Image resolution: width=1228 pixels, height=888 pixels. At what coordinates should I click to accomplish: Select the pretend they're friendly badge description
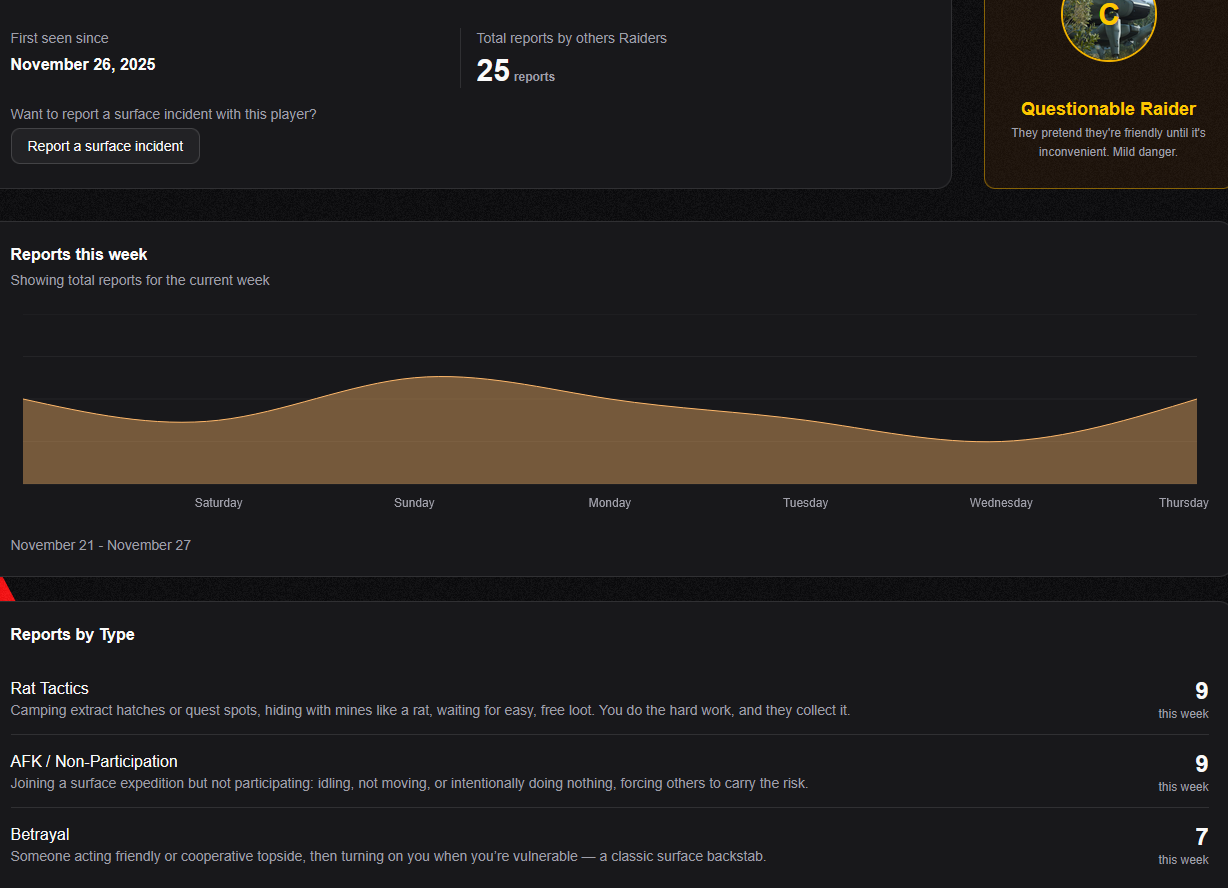(1108, 142)
